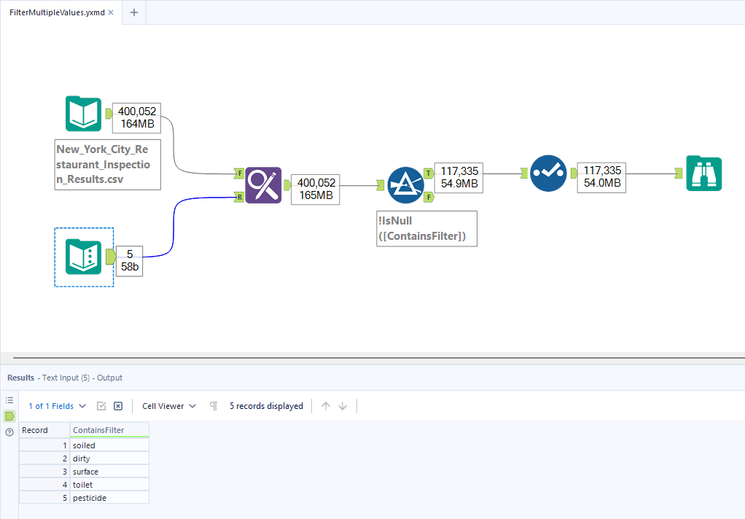This screenshot has height=519, width=745.
Task: Click the 400,052 165MB record count label
Action: tap(315, 189)
